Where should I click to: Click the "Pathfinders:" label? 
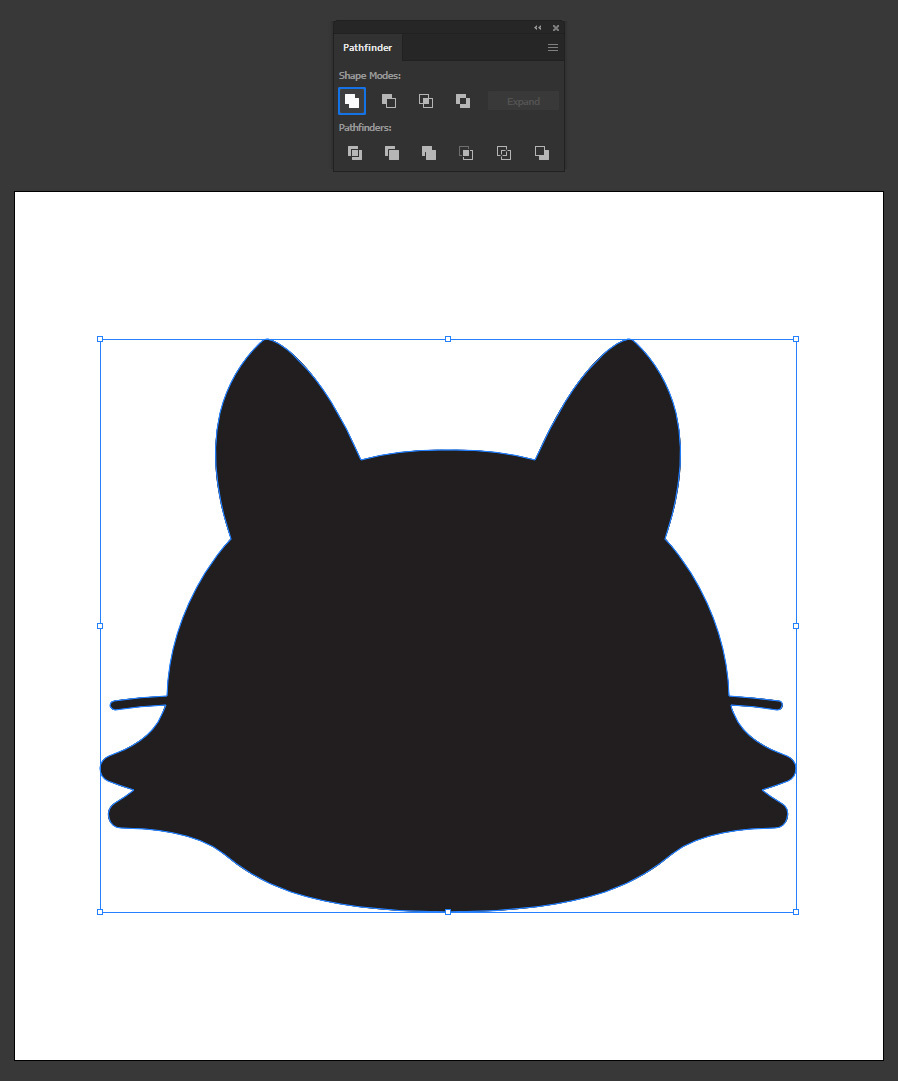pyautogui.click(x=365, y=128)
